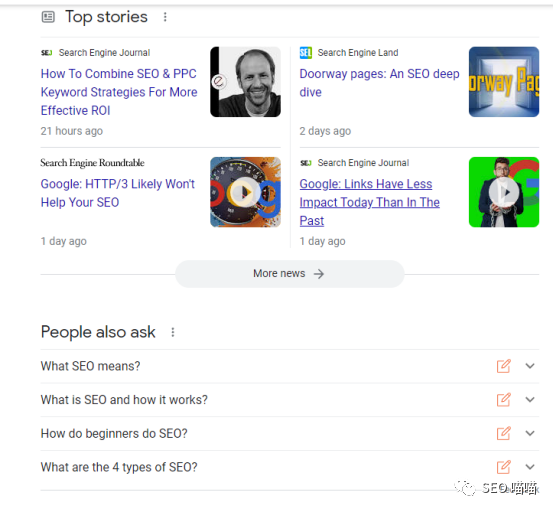This screenshot has width=554, height=512.
Task: Open the "Google: Links Have Less Impact" story
Action: (x=370, y=202)
